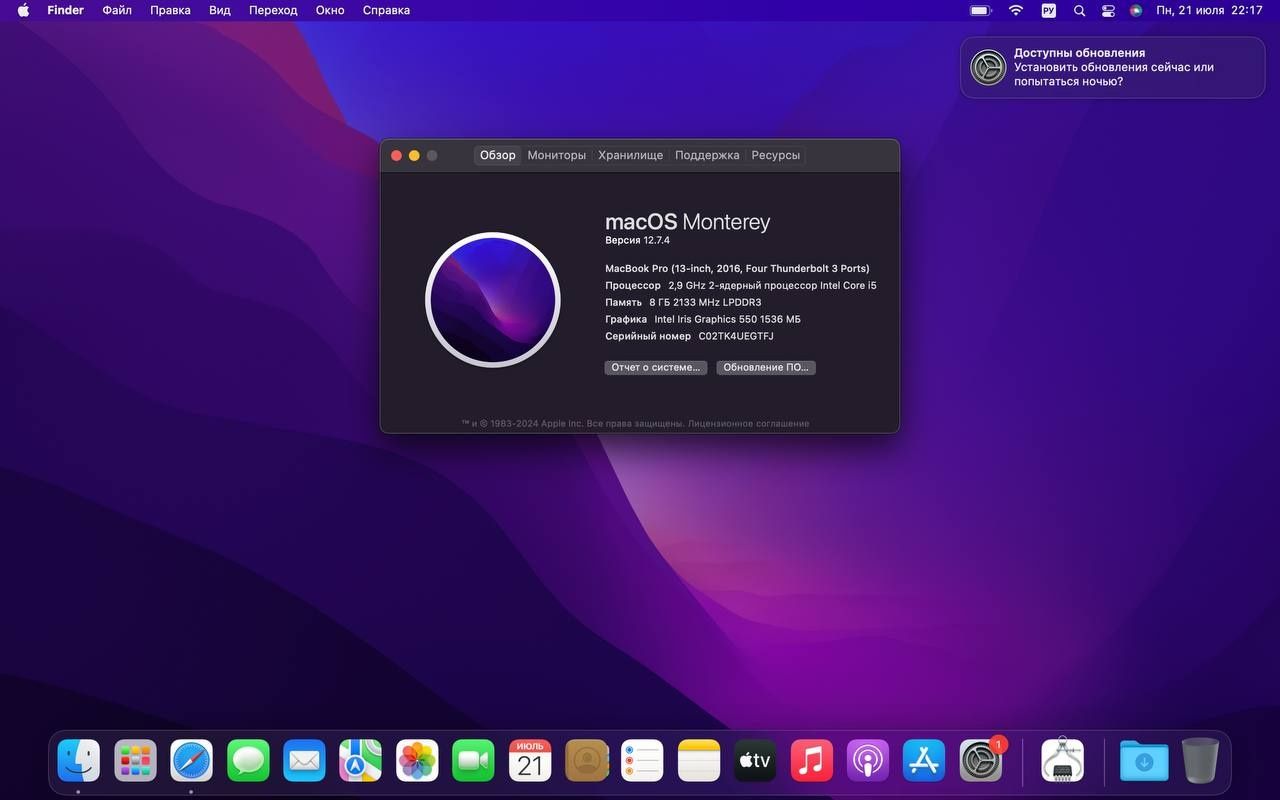This screenshot has height=800, width=1280.
Task: Open the Переход menu
Action: 273,10
